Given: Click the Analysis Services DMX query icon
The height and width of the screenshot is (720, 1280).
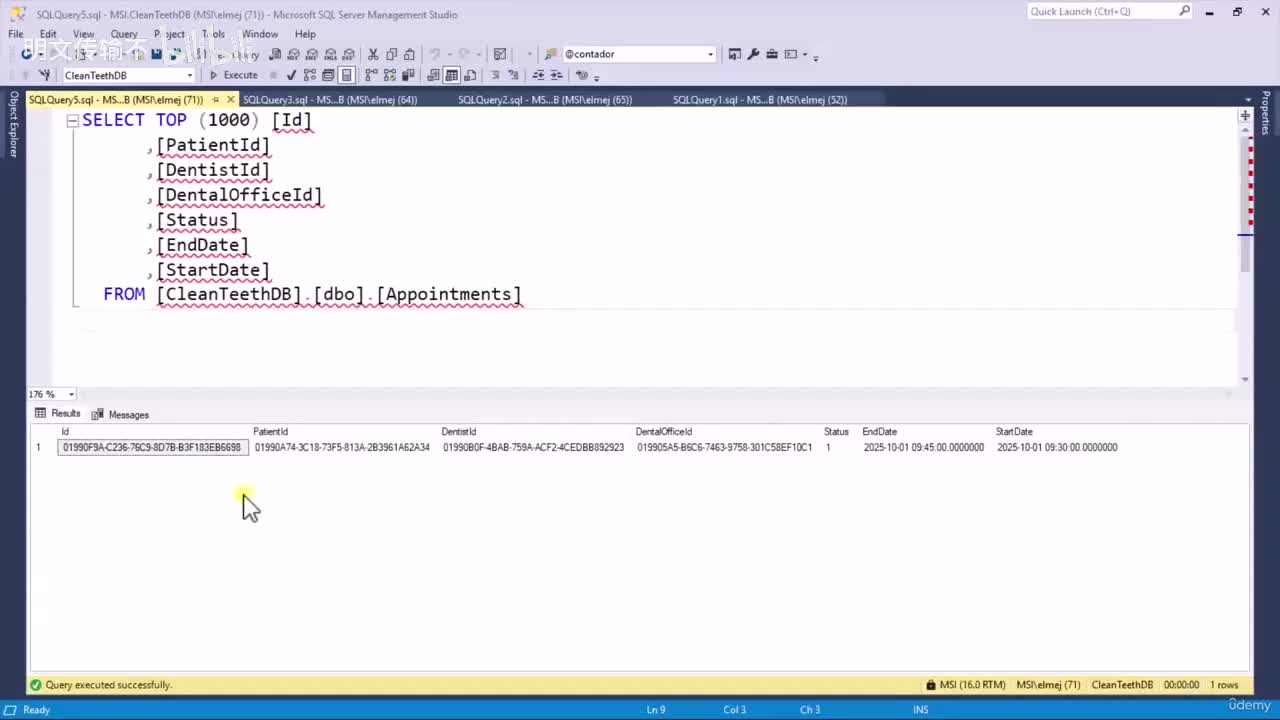Looking at the screenshot, I should [x=311, y=54].
